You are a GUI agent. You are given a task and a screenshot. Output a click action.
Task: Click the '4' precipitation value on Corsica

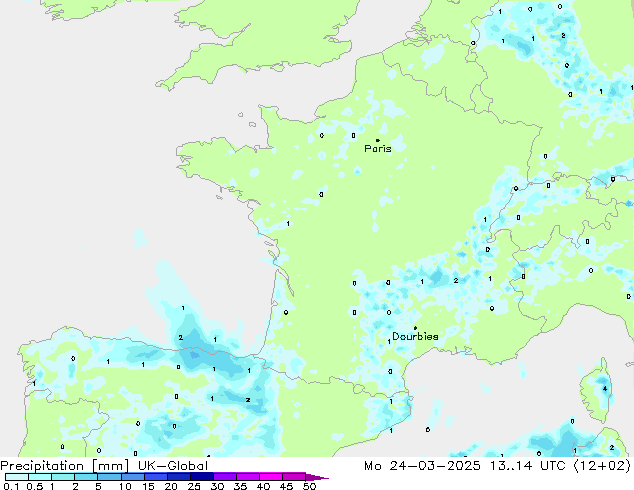pos(605,389)
